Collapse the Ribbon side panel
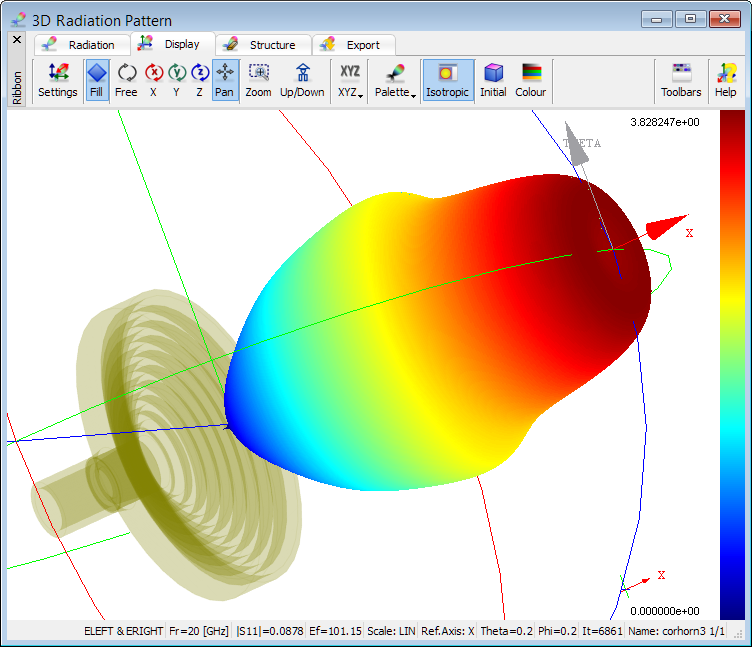This screenshot has width=752, height=647. pos(16,40)
